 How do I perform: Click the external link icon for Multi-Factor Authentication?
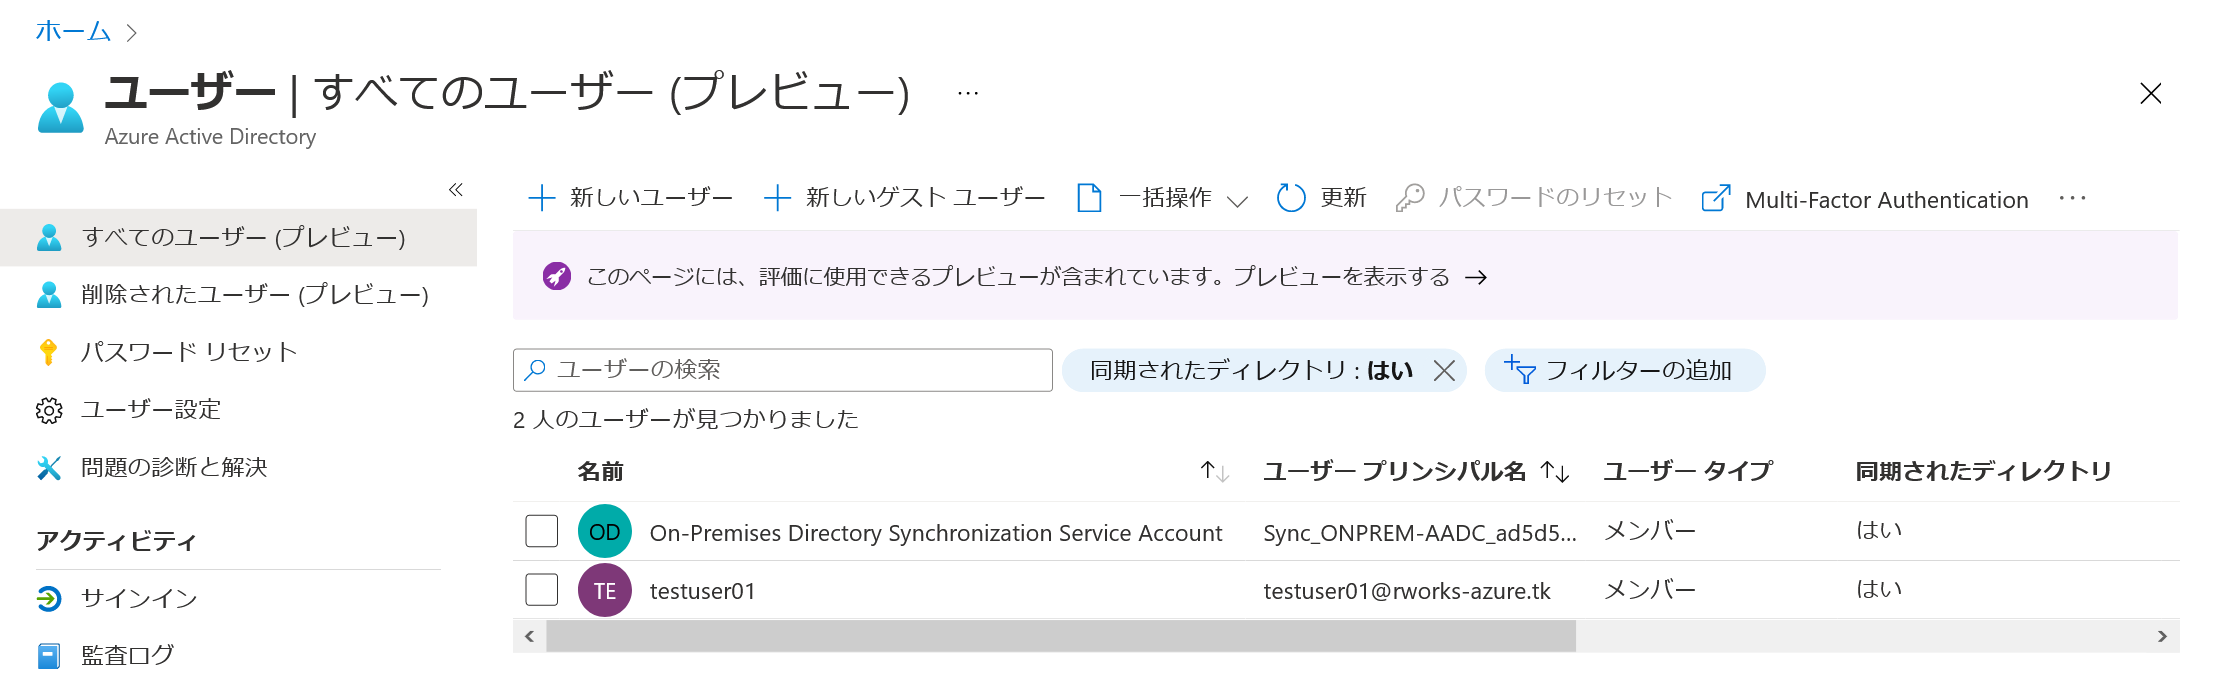click(x=1715, y=198)
